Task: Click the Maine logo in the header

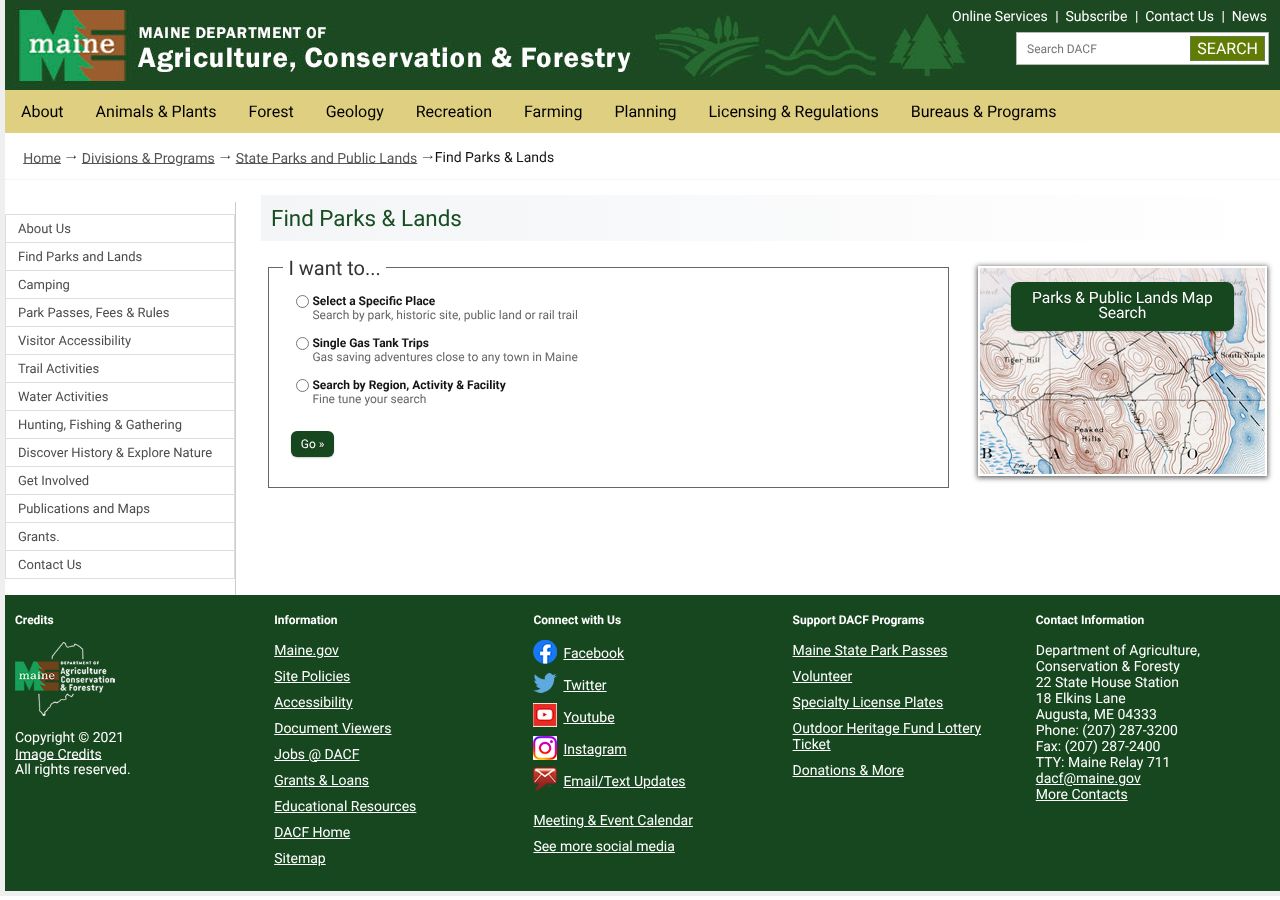Action: (x=72, y=46)
